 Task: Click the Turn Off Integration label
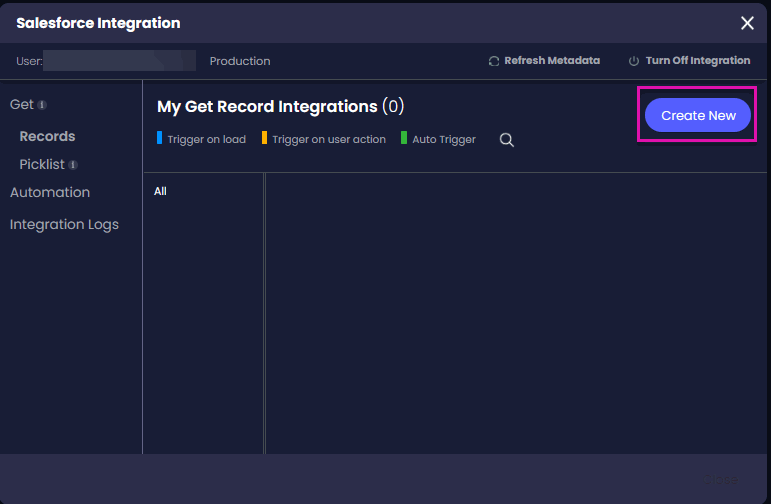pos(698,60)
